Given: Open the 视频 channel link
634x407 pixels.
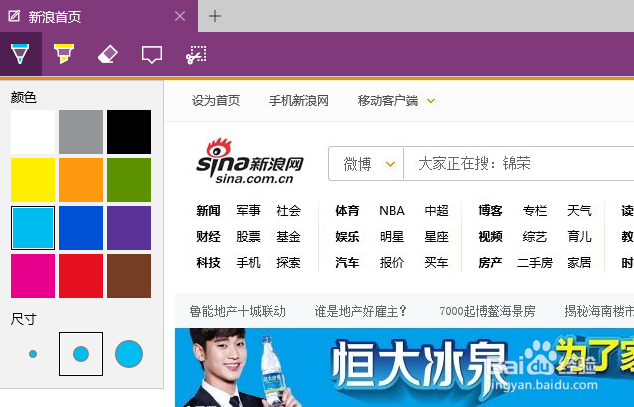Looking at the screenshot, I should click(490, 236).
